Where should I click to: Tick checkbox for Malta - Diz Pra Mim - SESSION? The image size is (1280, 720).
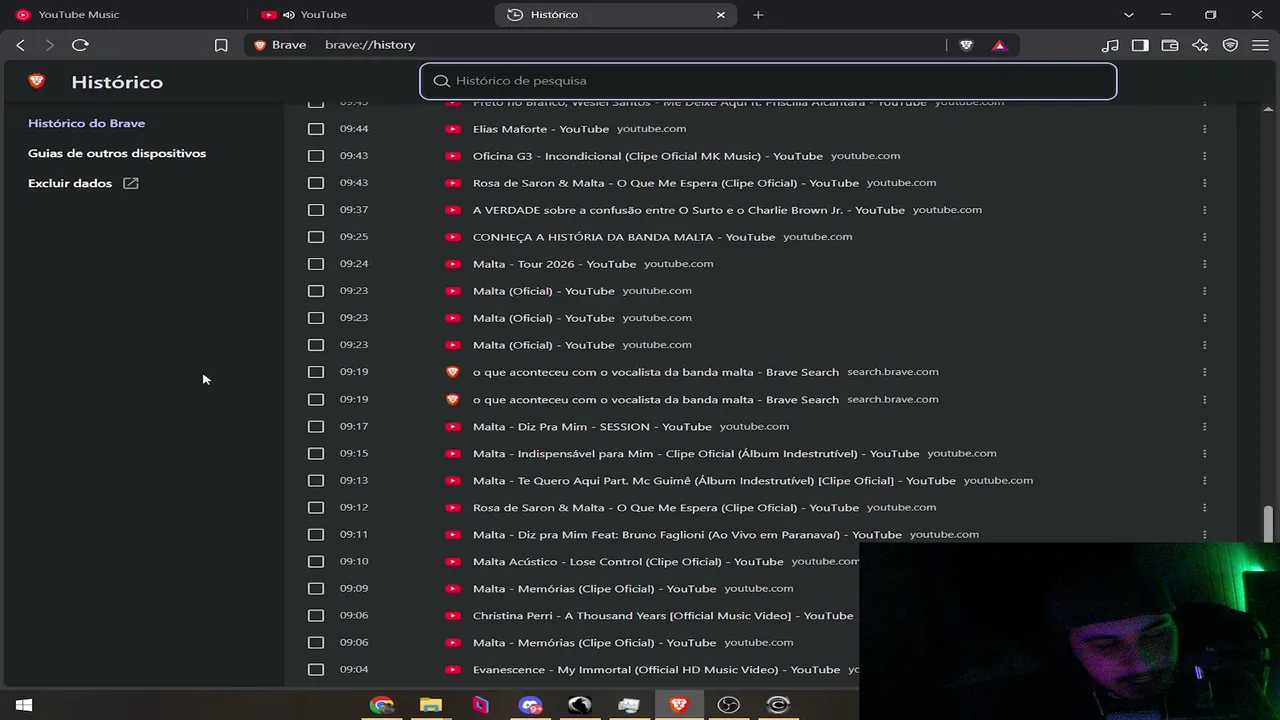pyautogui.click(x=316, y=426)
